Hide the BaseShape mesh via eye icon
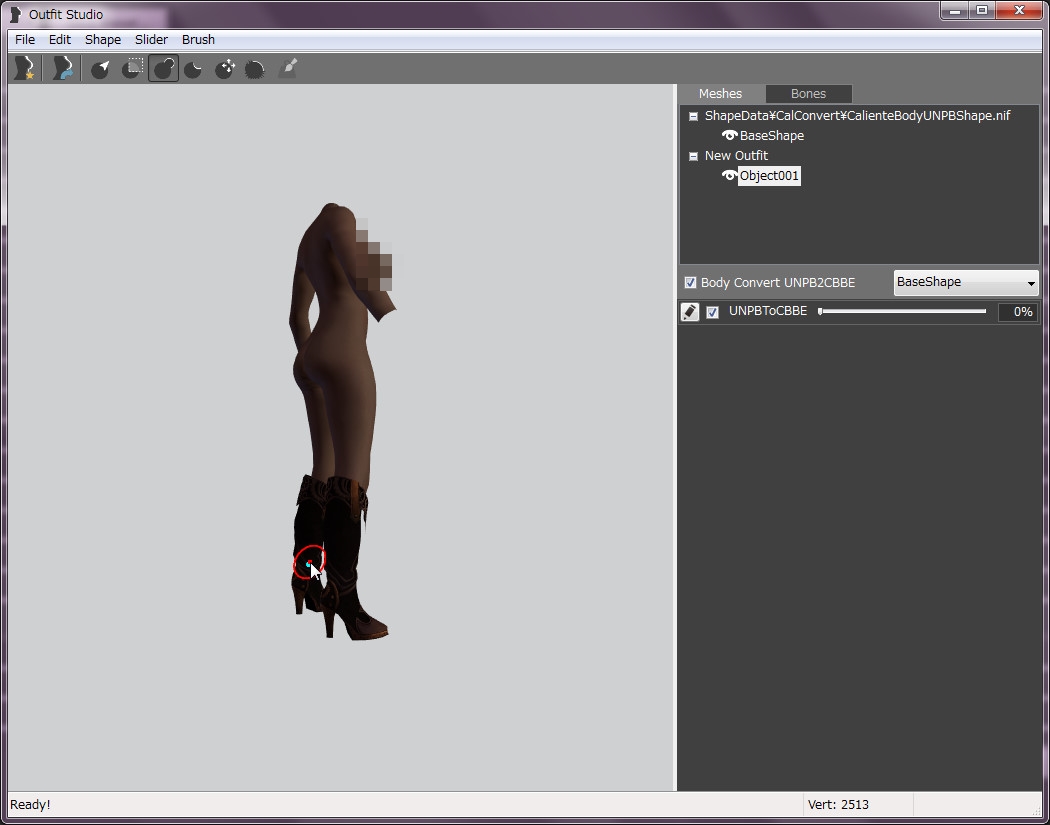The height and width of the screenshot is (825, 1050). click(729, 136)
